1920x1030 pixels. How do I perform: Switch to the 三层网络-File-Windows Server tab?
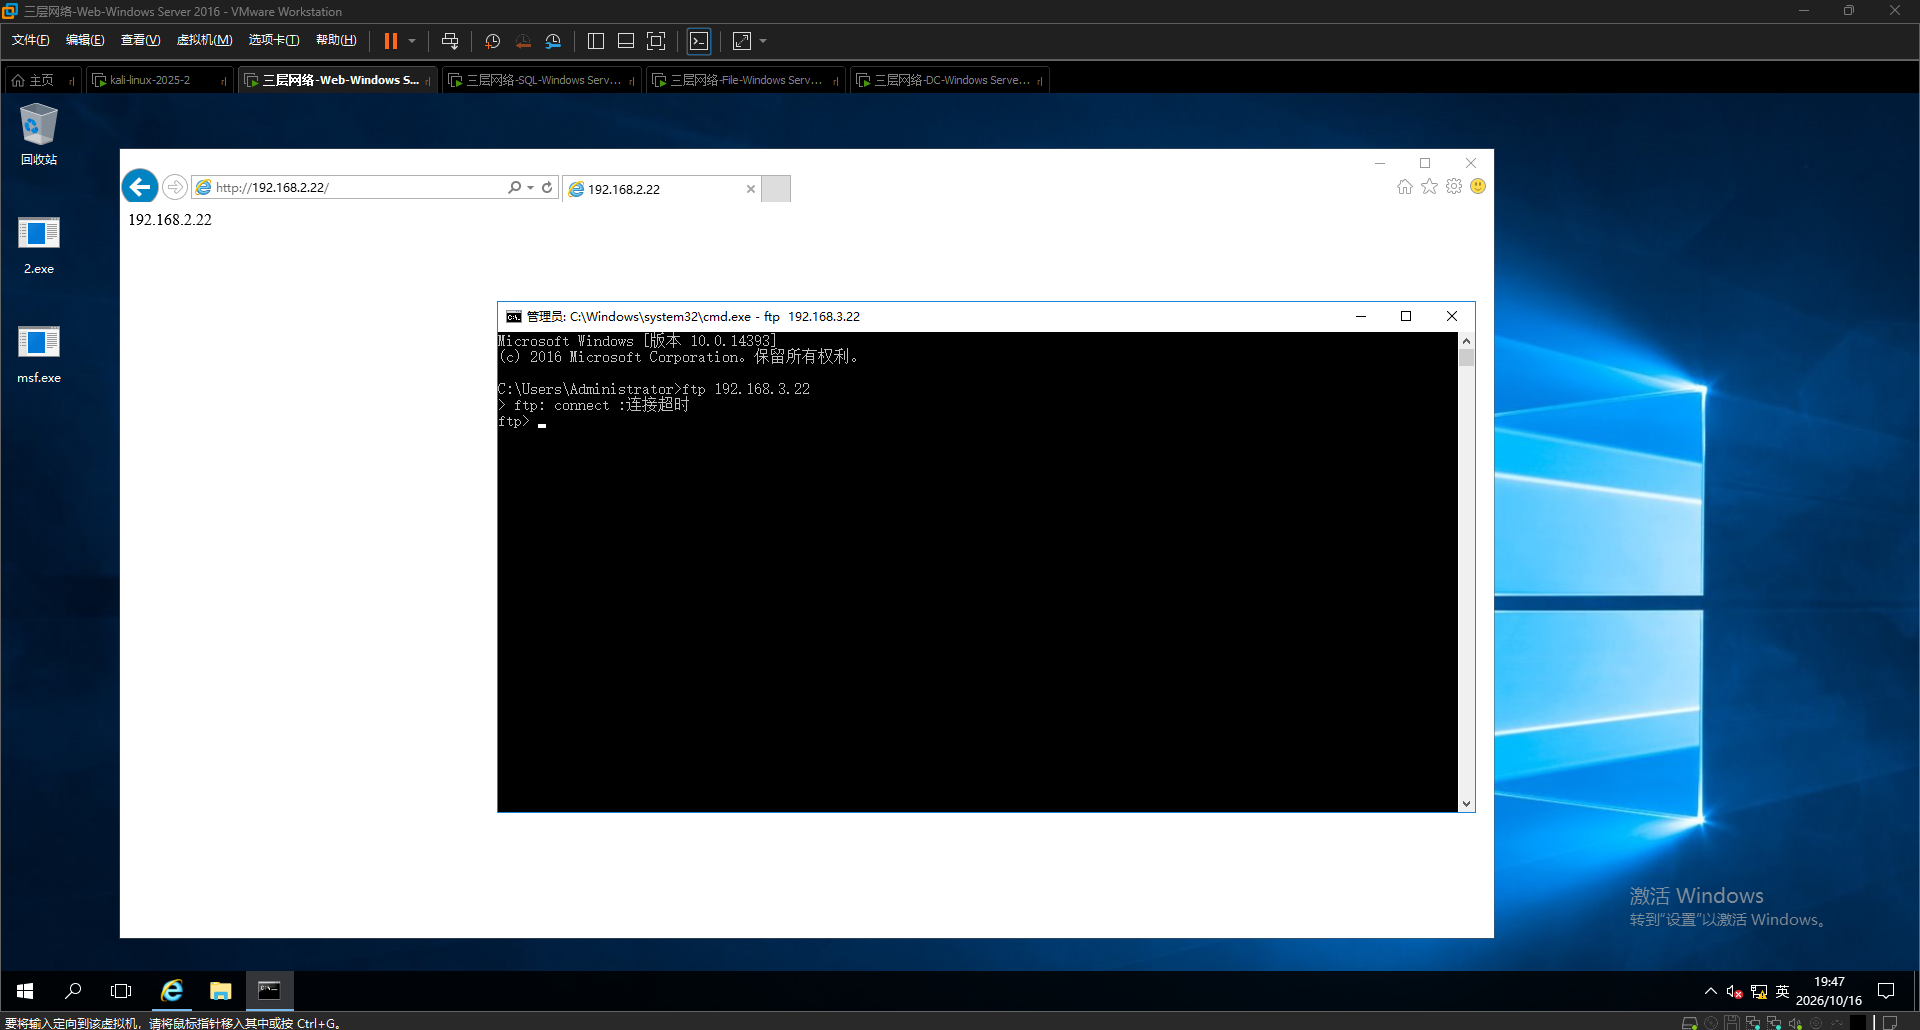[746, 80]
